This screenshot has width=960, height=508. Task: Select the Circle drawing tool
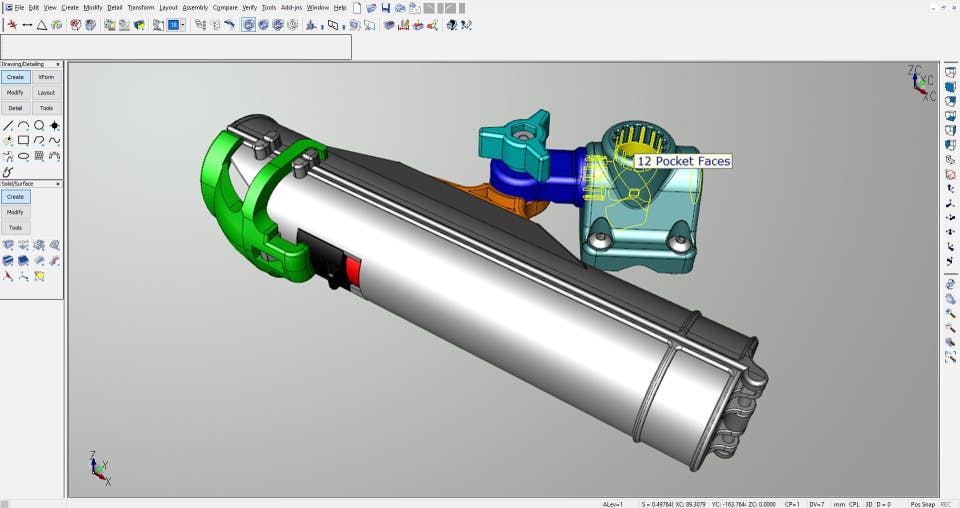[39, 125]
